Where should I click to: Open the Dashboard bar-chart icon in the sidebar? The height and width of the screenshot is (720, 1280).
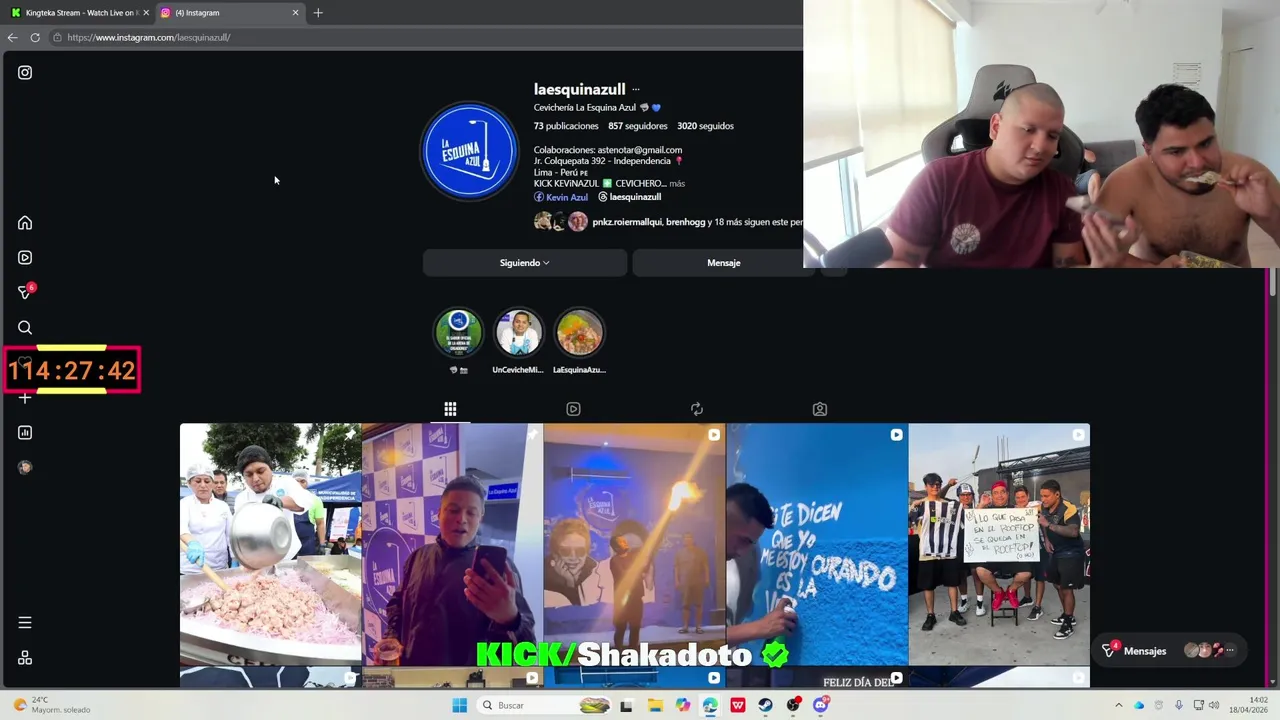[25, 432]
